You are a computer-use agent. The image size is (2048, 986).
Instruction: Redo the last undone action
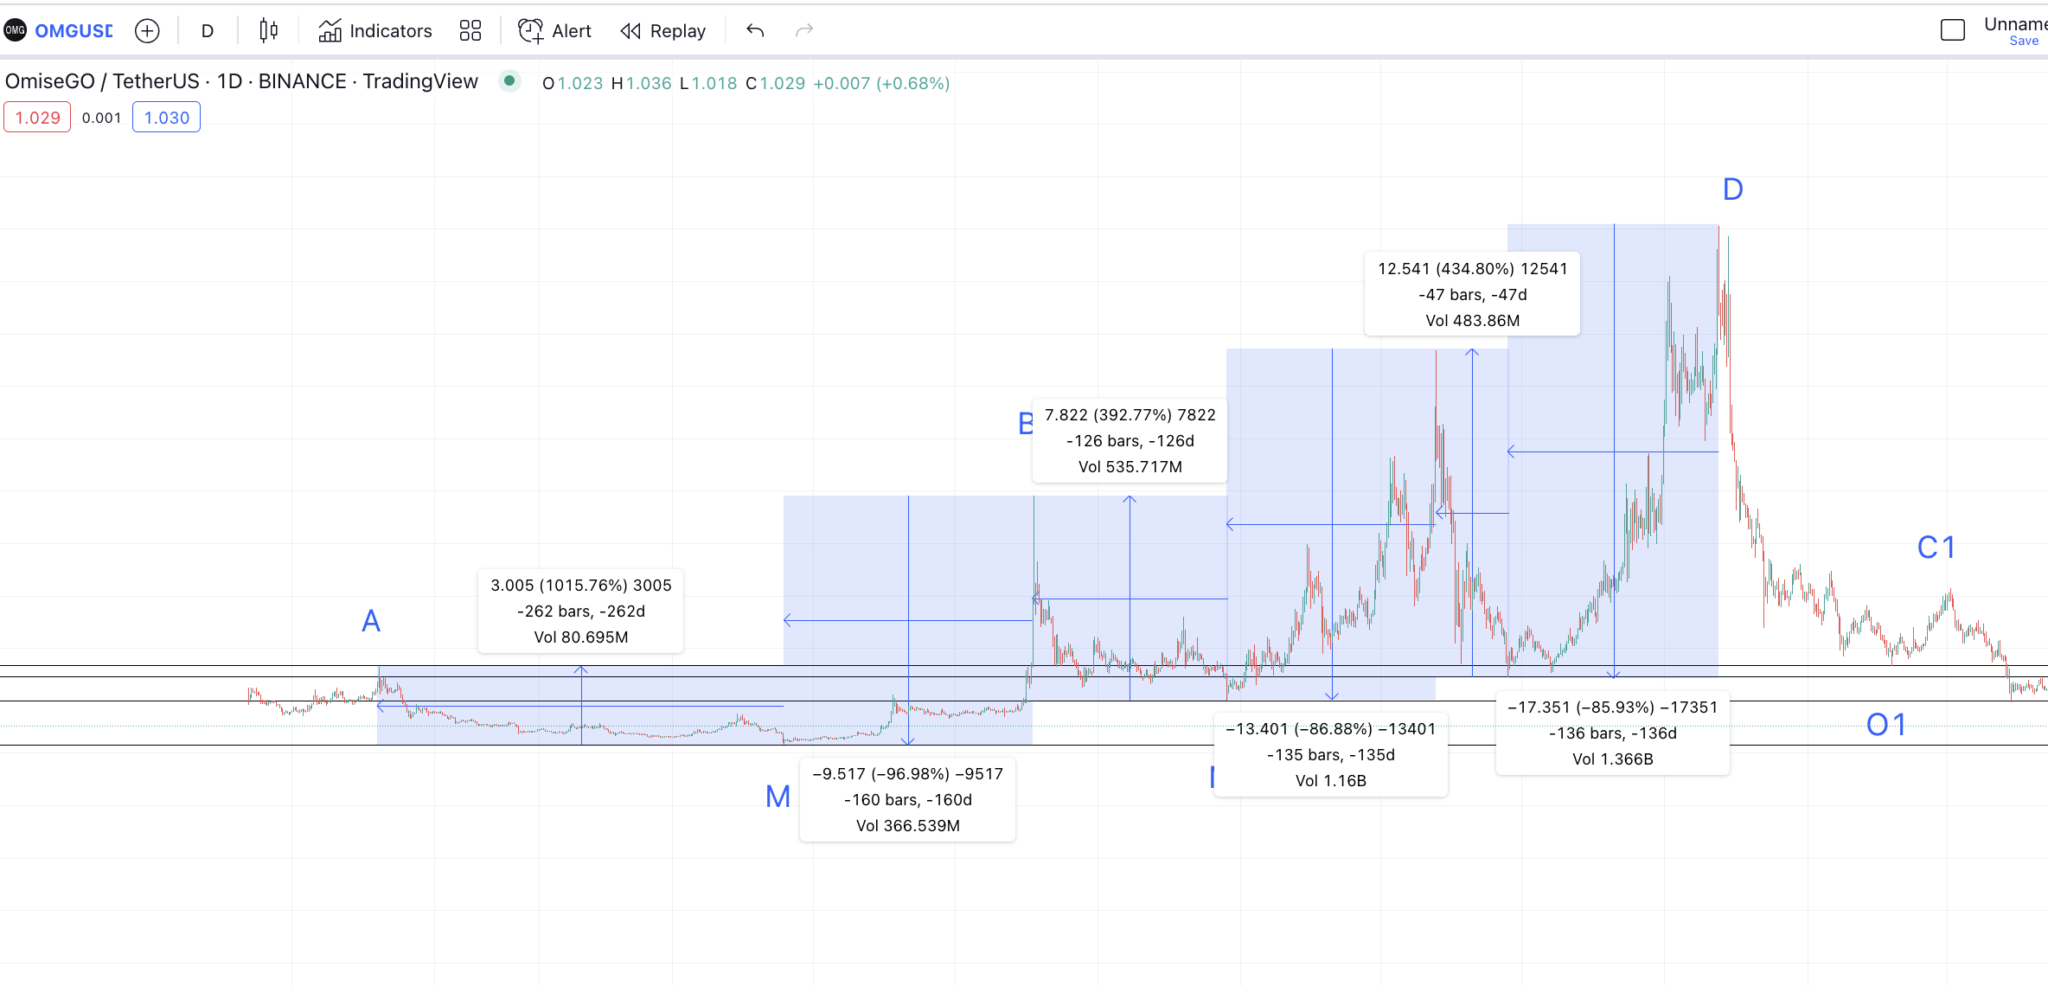point(804,31)
